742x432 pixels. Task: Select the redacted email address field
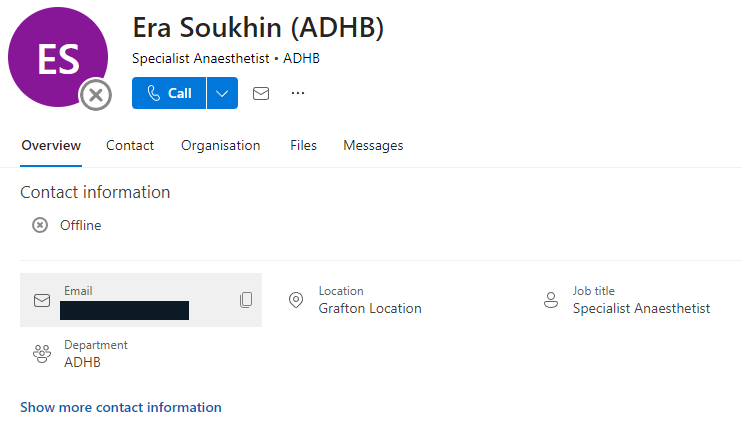click(x=125, y=309)
